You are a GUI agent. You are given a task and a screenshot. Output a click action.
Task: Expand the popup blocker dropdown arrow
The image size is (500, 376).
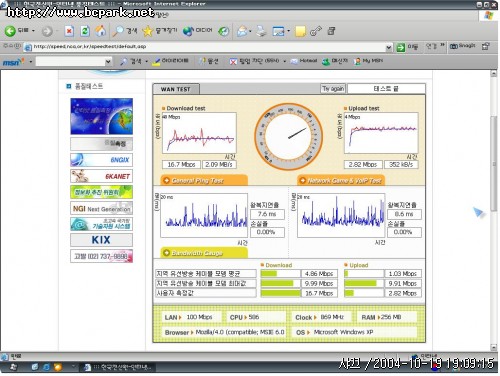[x=285, y=61]
